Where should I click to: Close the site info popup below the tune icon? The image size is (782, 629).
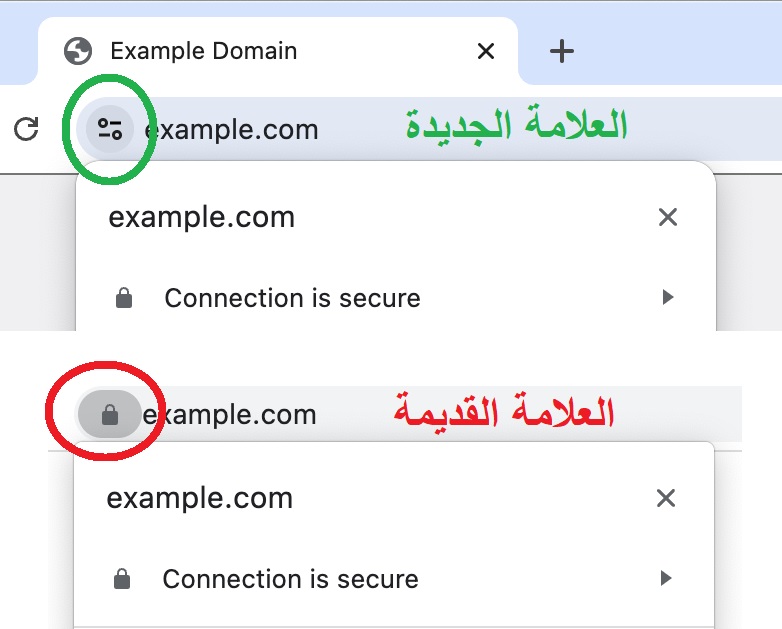click(x=667, y=217)
